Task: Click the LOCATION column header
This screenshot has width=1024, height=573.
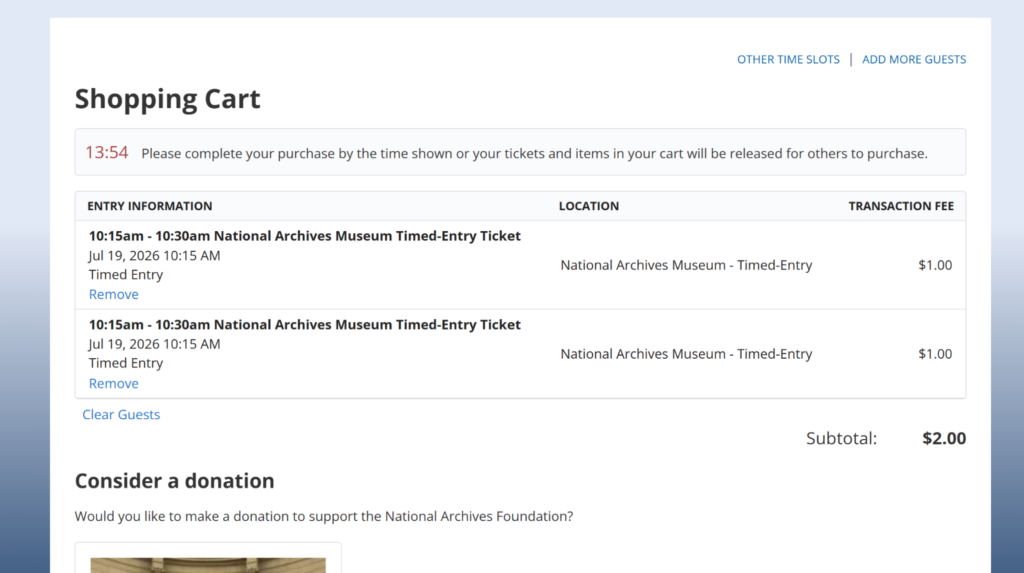Action: coord(588,206)
